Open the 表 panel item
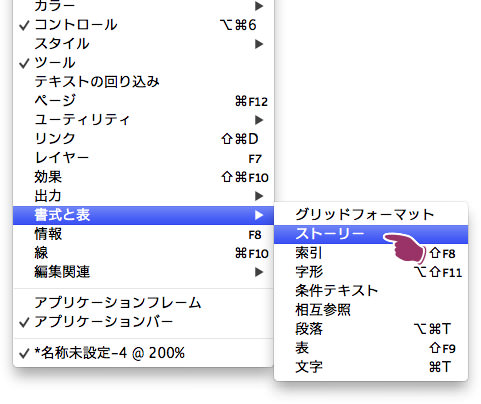The image size is (481, 404). (x=371, y=348)
